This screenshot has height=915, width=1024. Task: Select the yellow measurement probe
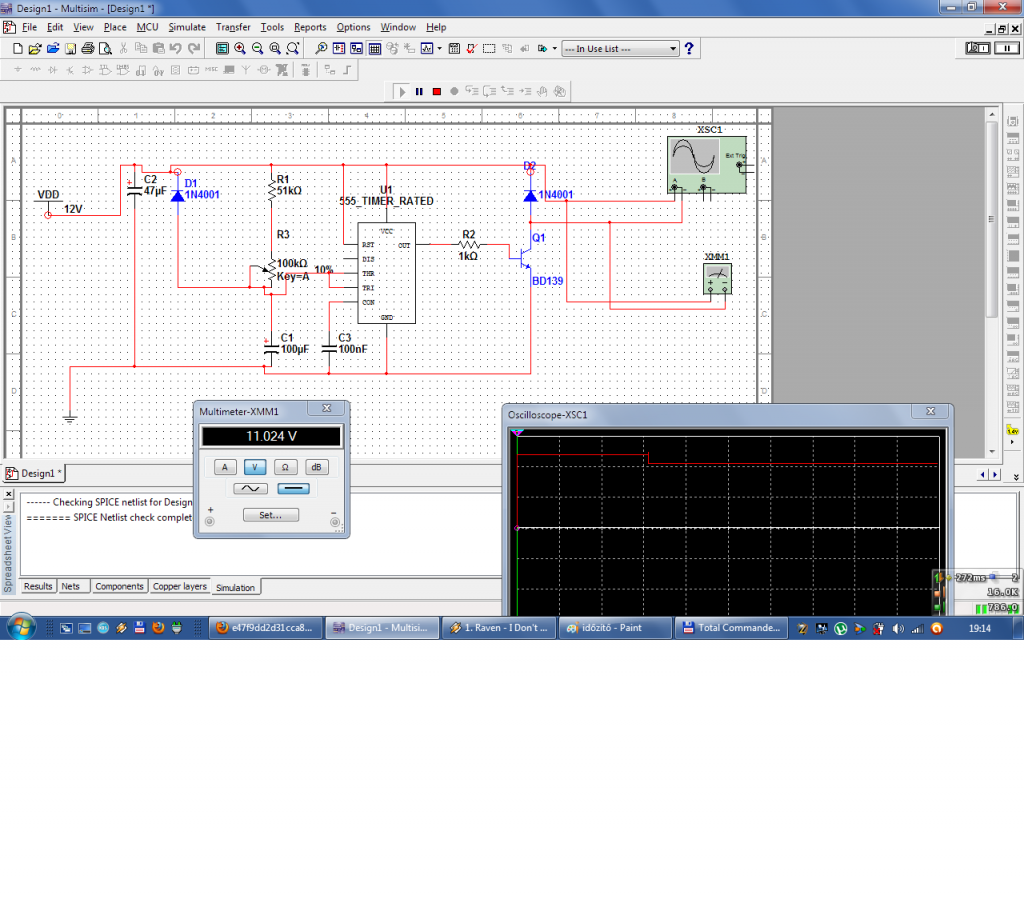1013,430
